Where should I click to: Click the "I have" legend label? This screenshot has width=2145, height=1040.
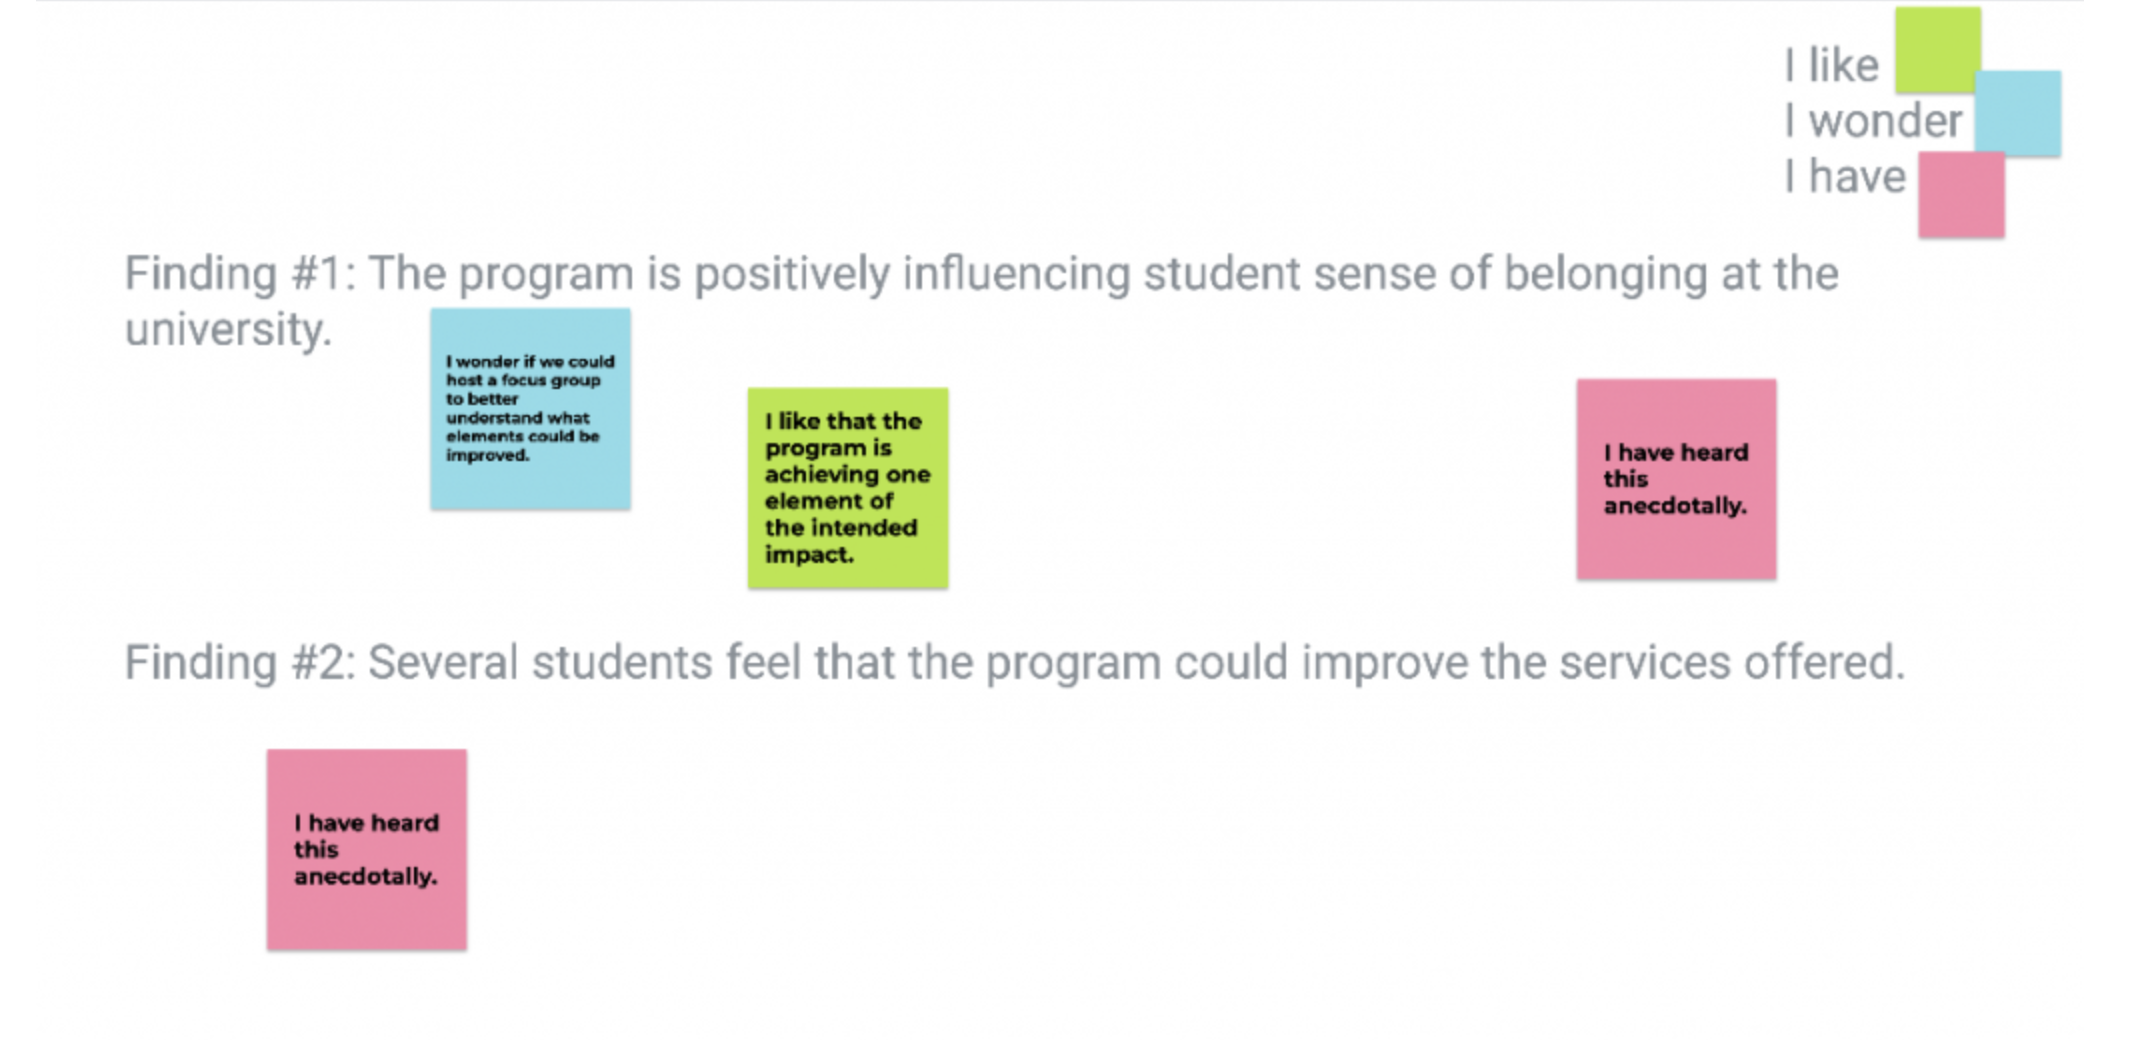tap(1845, 177)
